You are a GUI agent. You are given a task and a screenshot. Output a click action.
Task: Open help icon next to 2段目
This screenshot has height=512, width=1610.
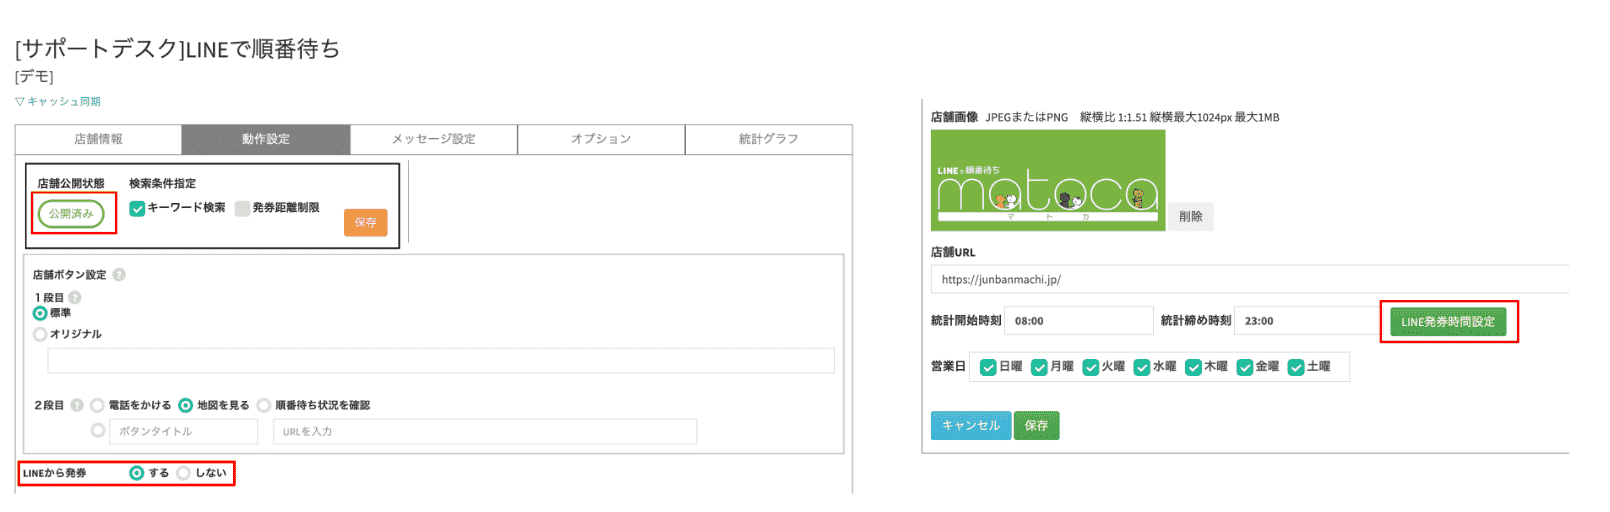77,405
